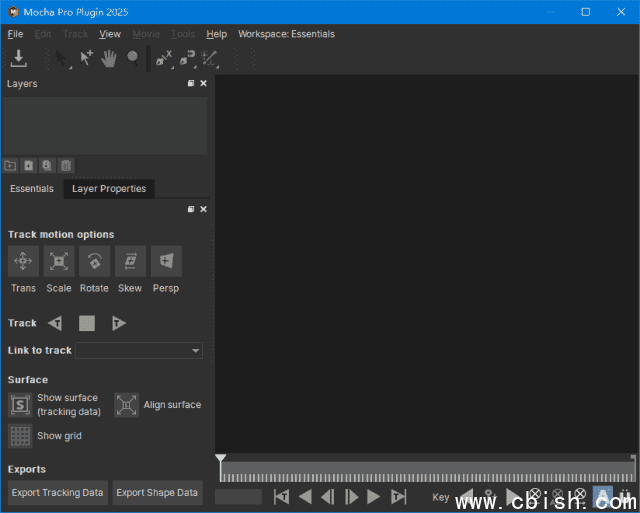This screenshot has height=513, width=640.
Task: Go to the in point
Action: (x=282, y=497)
